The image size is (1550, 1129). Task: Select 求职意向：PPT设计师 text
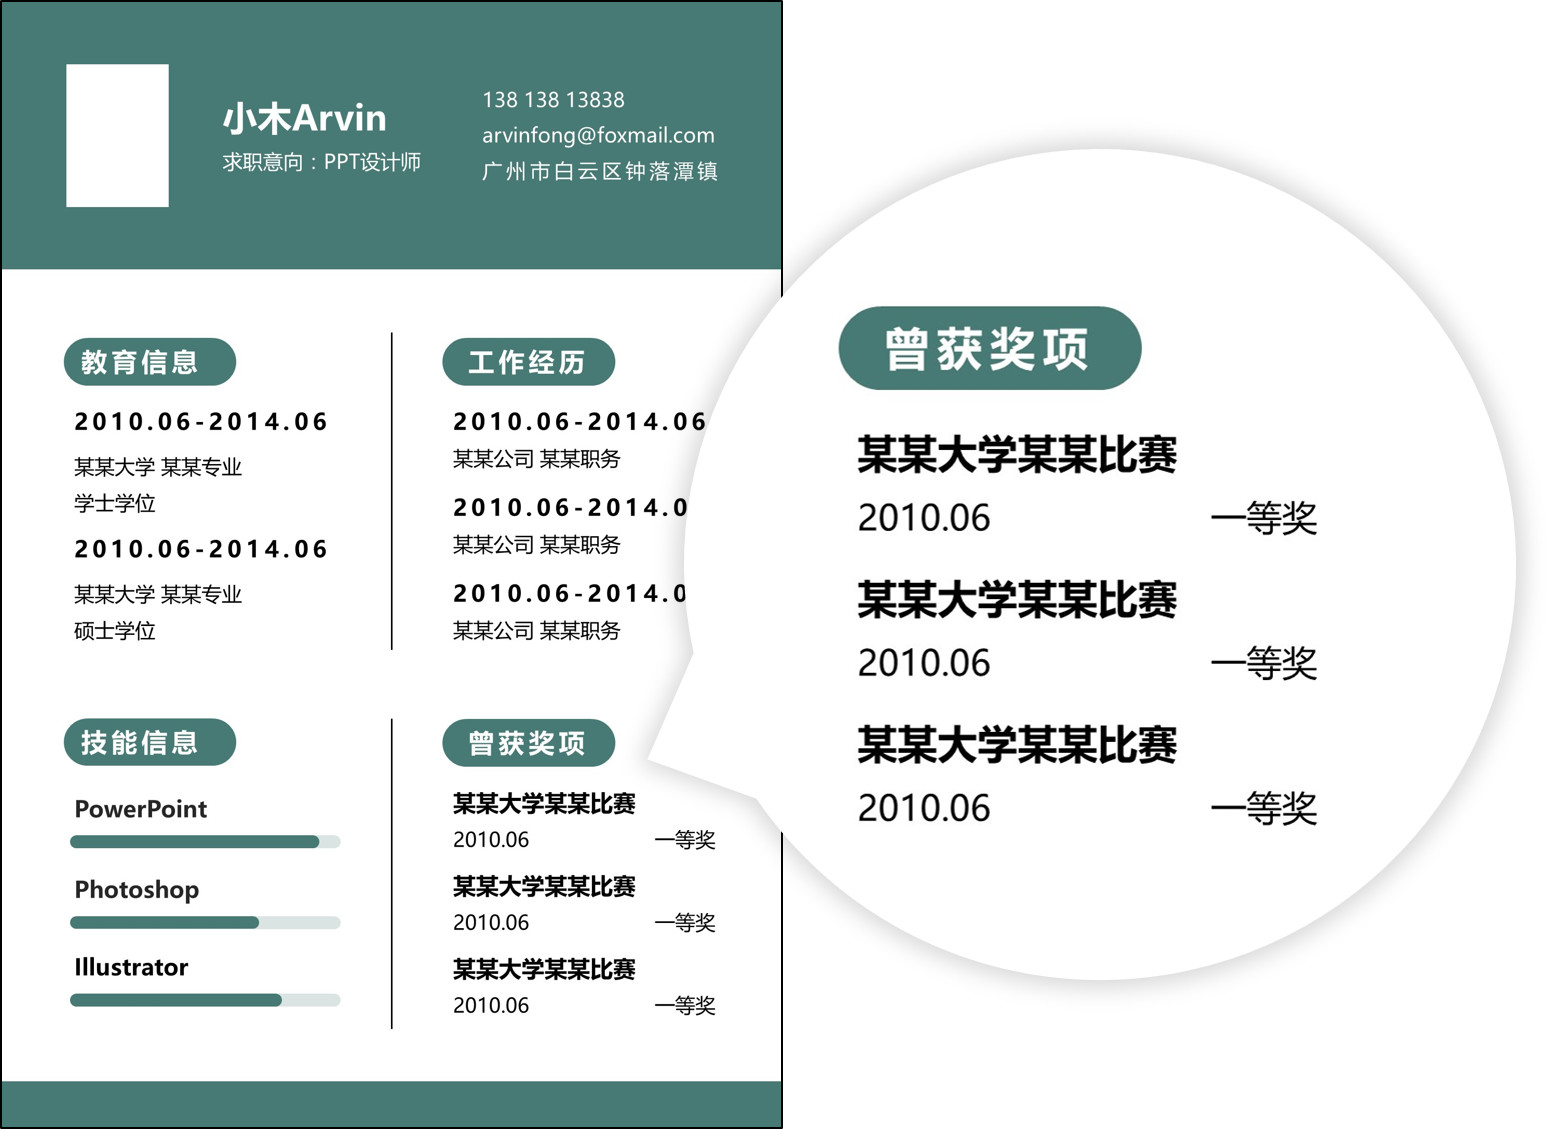[322, 161]
